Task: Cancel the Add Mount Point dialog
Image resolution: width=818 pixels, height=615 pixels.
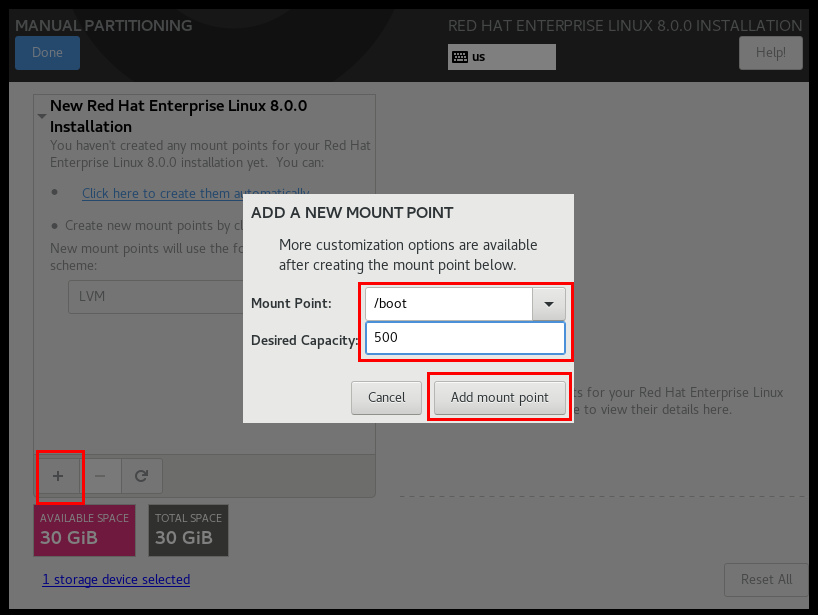Action: point(386,397)
